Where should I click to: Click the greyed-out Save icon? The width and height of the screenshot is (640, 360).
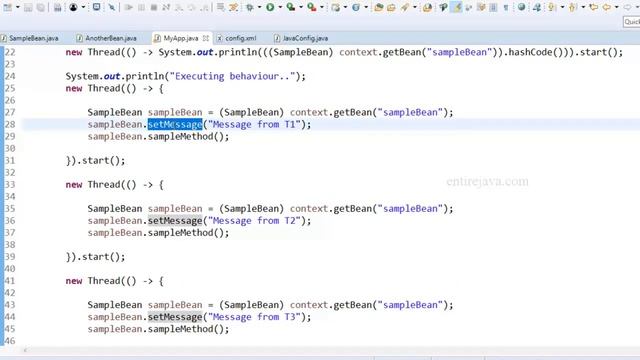[x=28, y=7]
